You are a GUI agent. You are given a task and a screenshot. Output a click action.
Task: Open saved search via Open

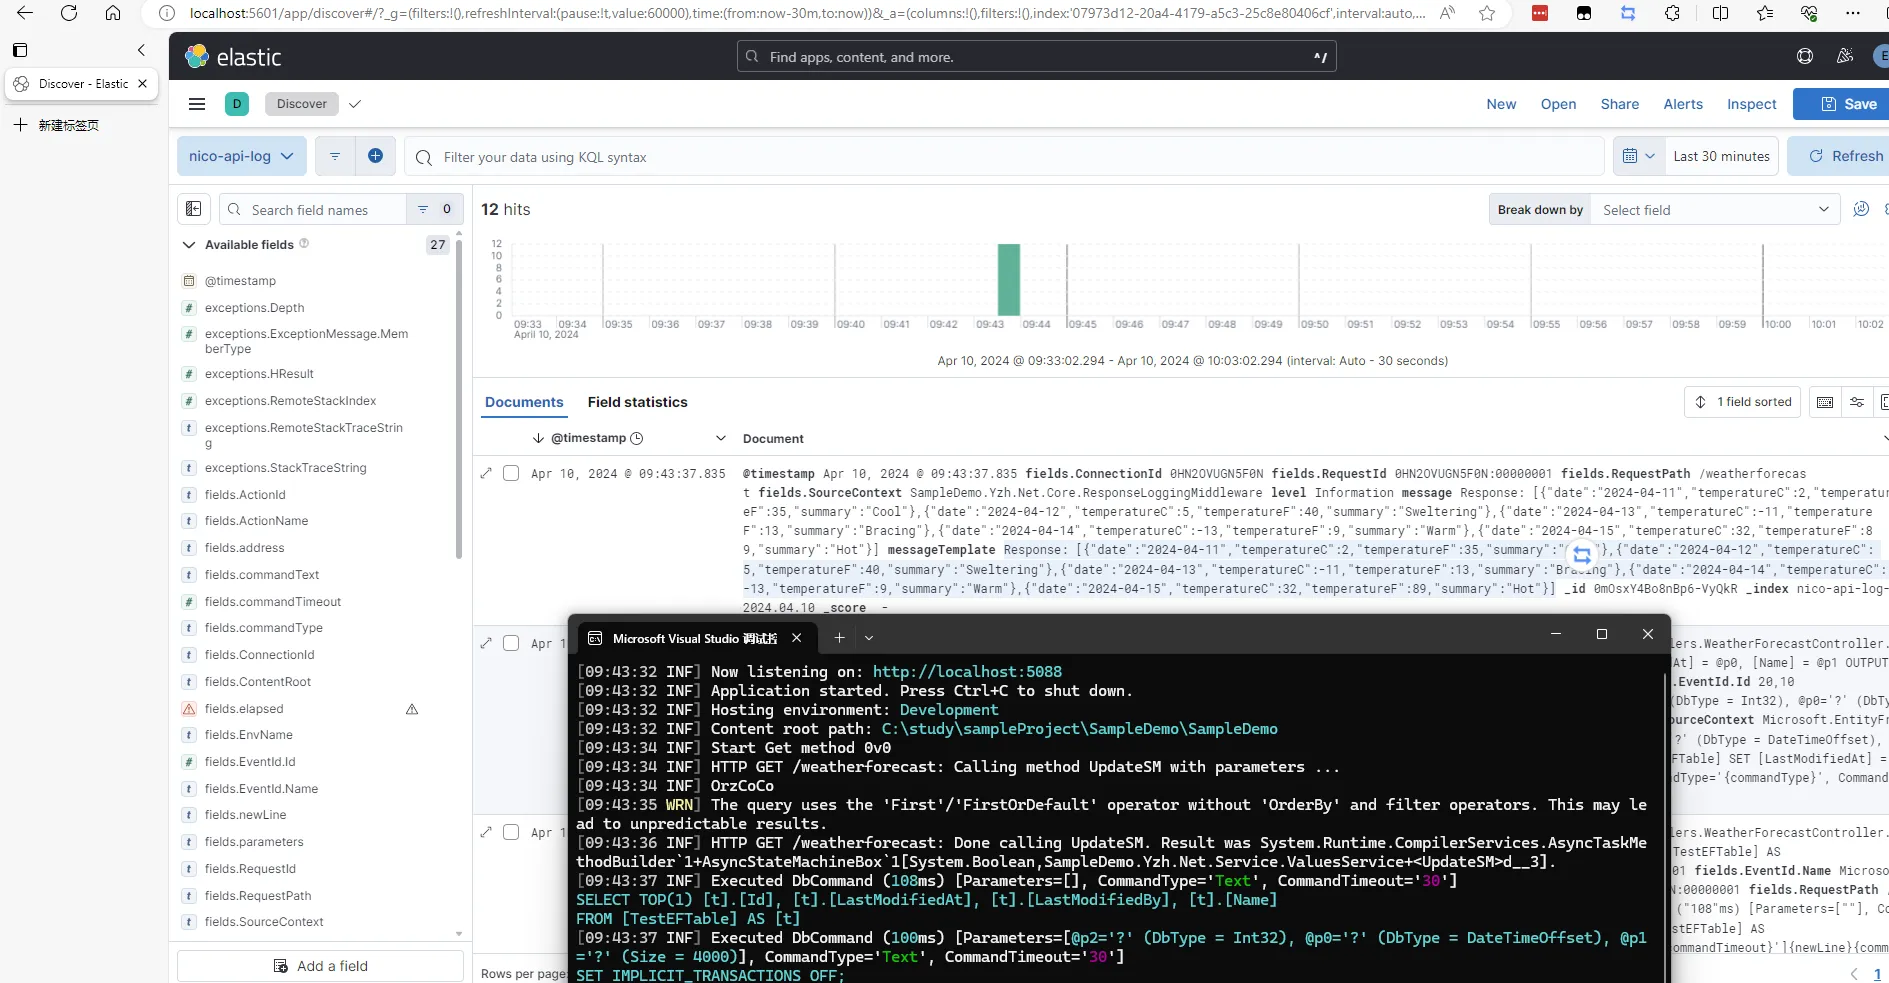[1558, 104]
